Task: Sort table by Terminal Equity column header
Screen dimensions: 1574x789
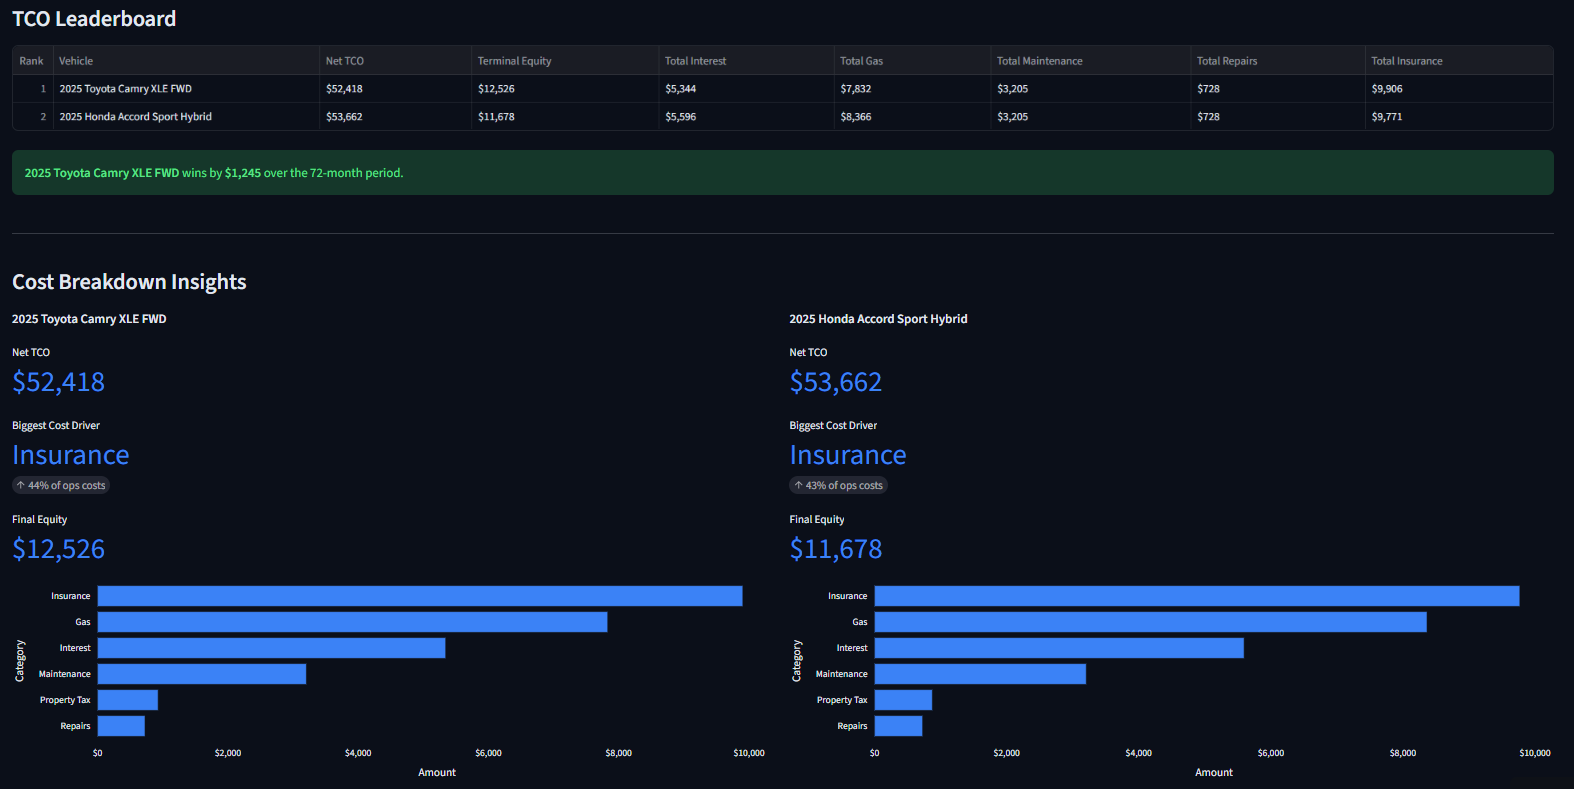Action: [x=565, y=61]
